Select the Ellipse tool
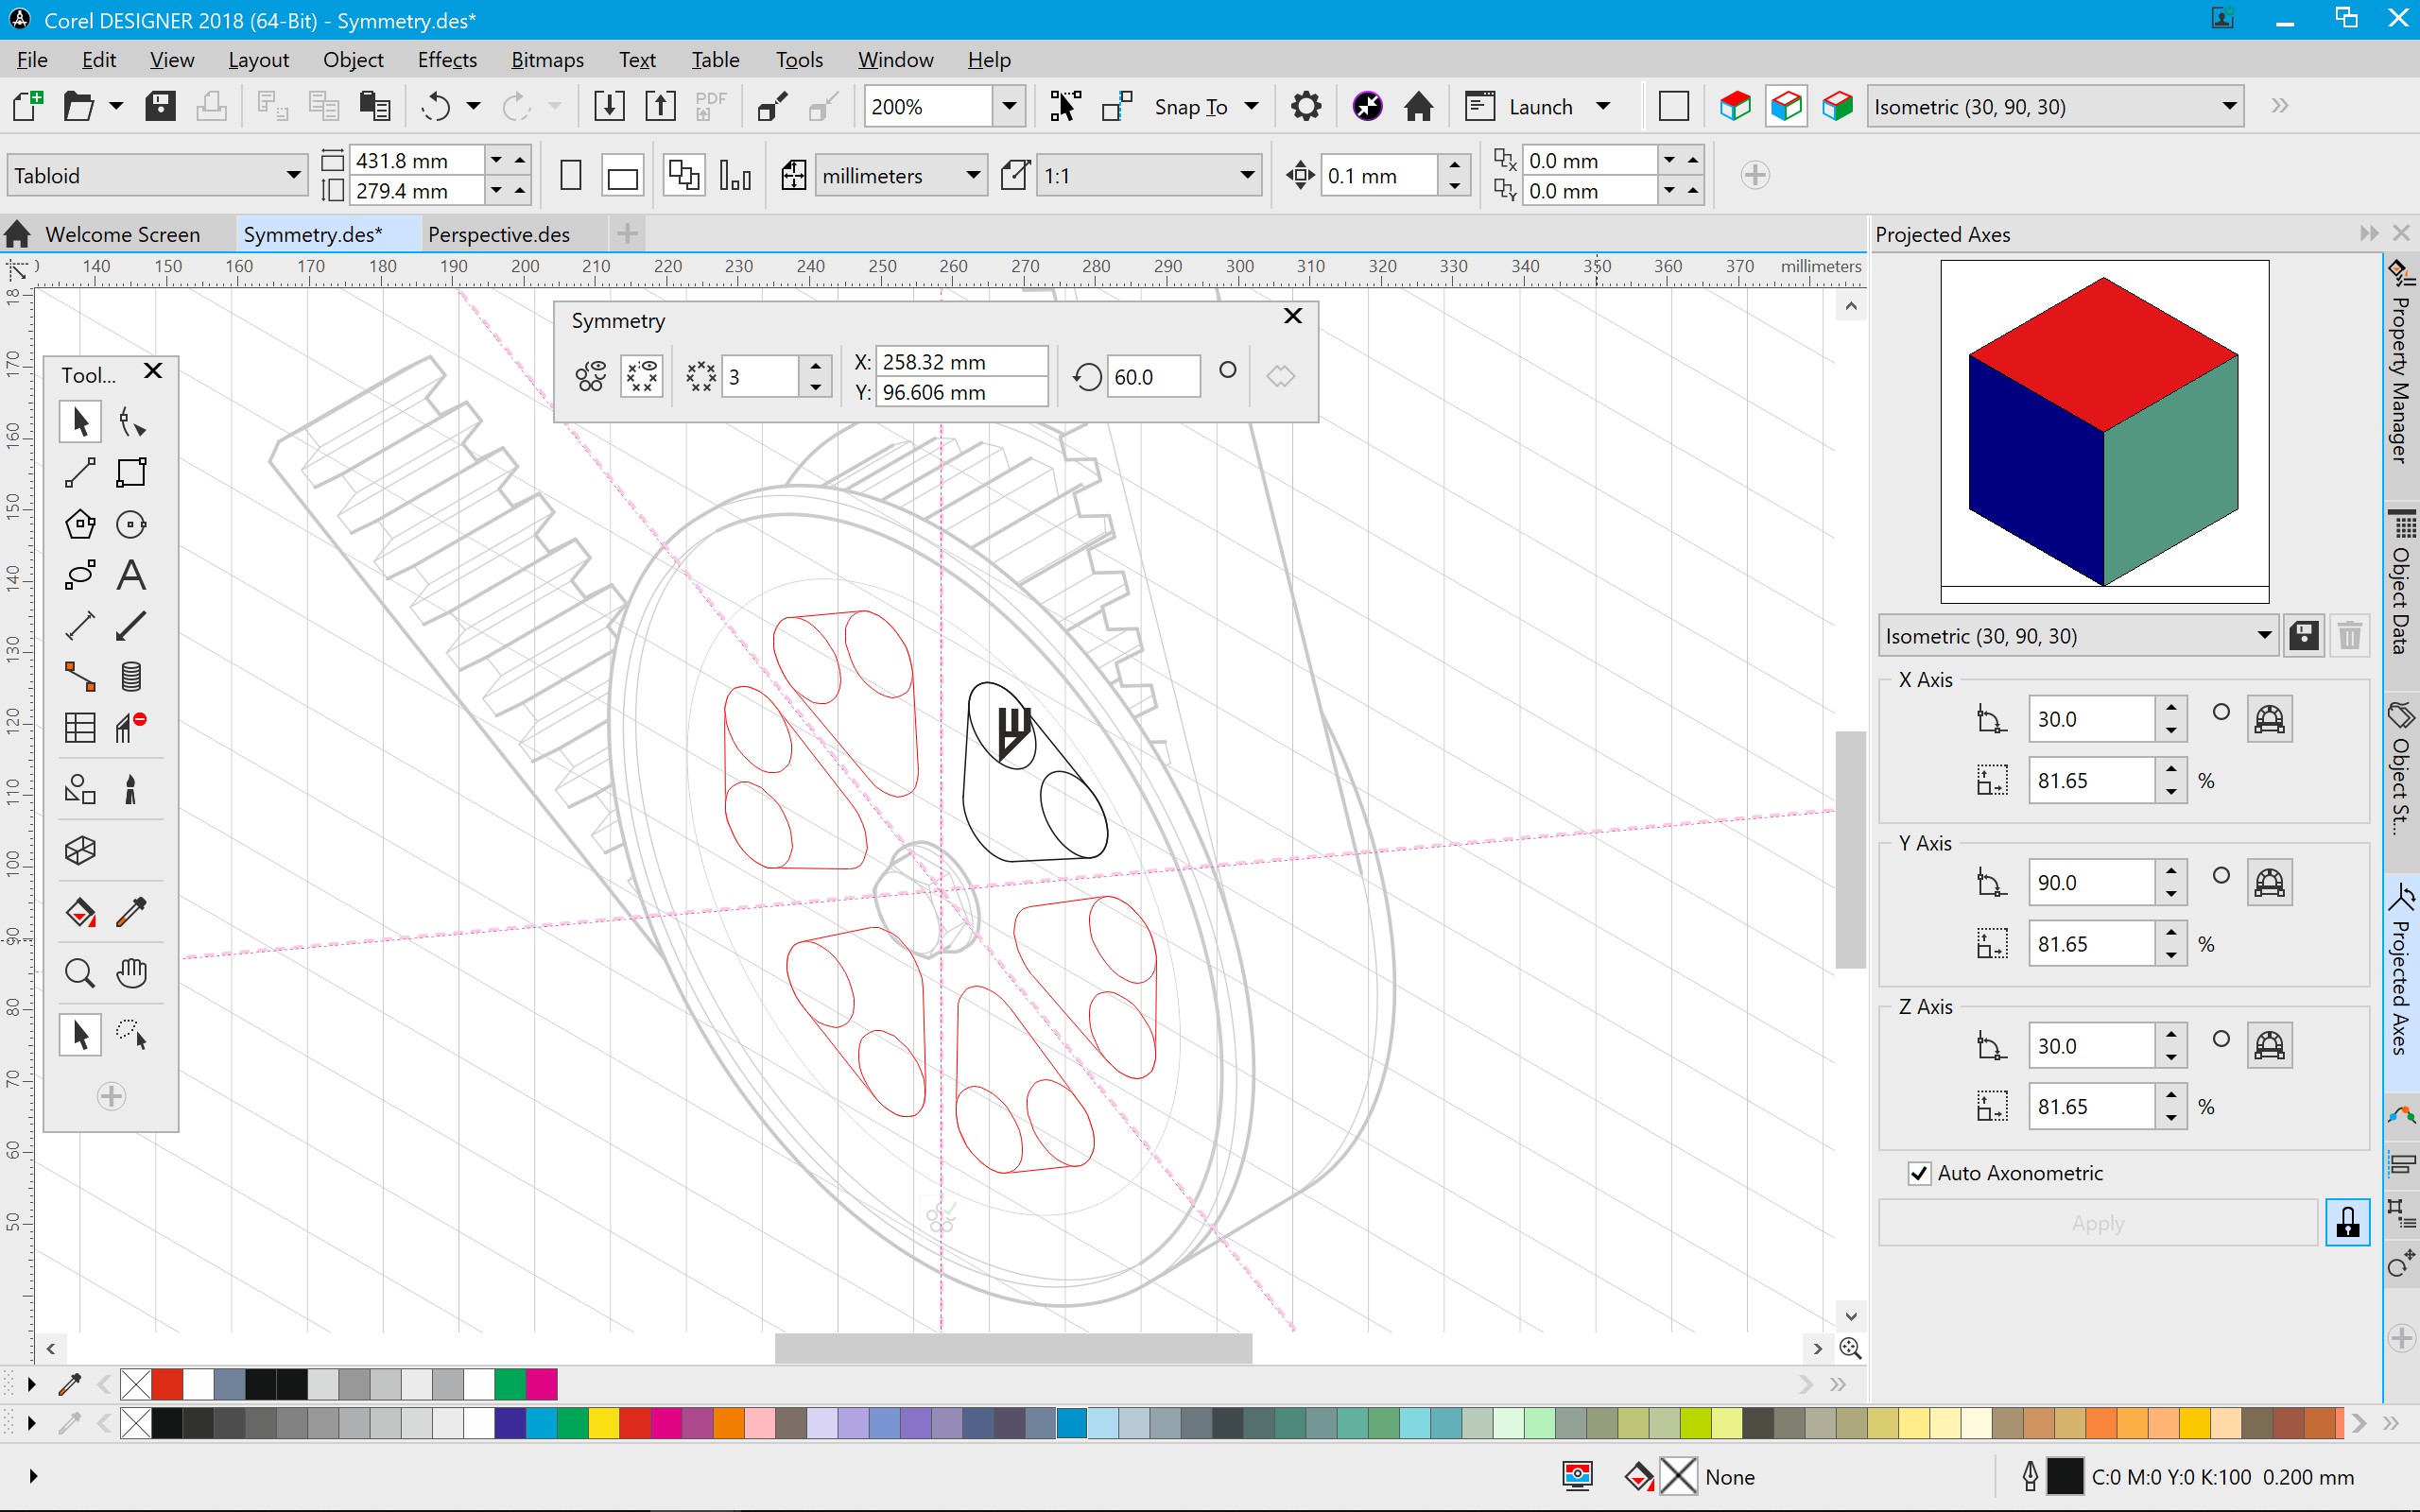 (x=130, y=524)
